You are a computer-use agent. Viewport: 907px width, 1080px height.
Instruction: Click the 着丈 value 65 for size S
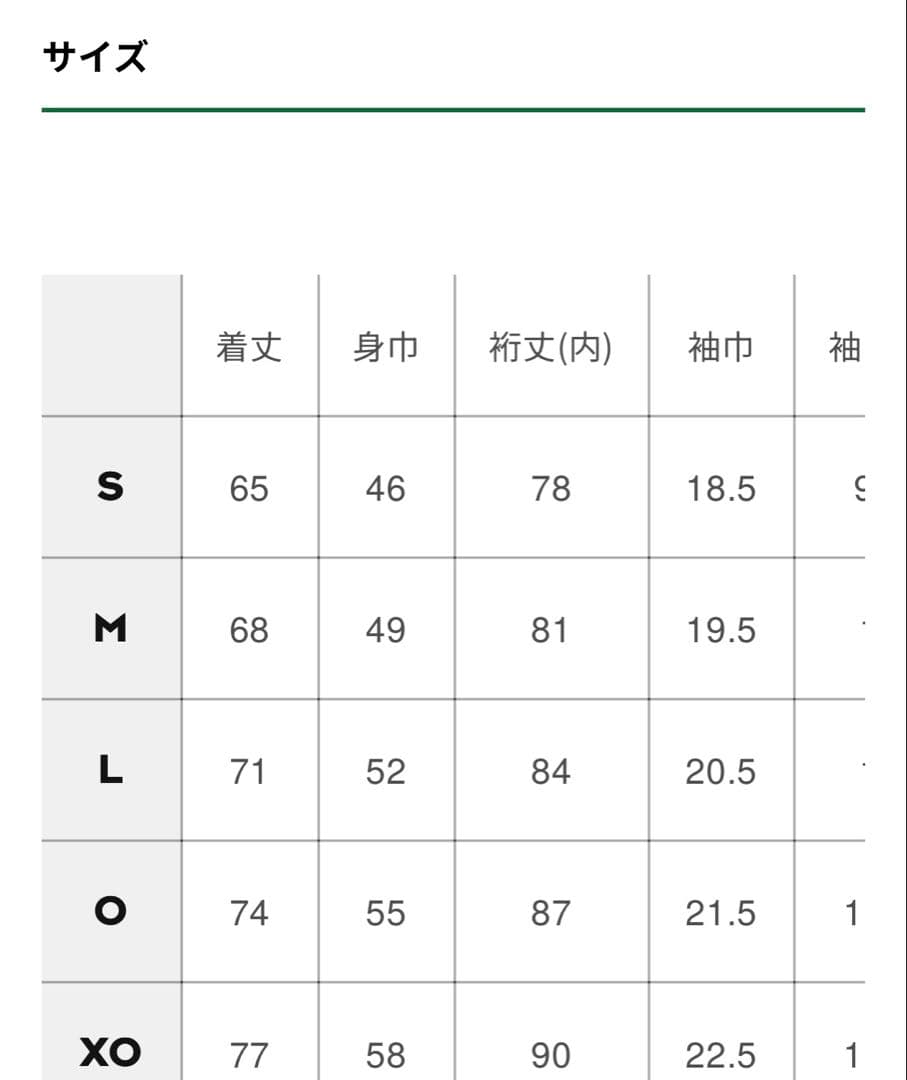point(249,489)
